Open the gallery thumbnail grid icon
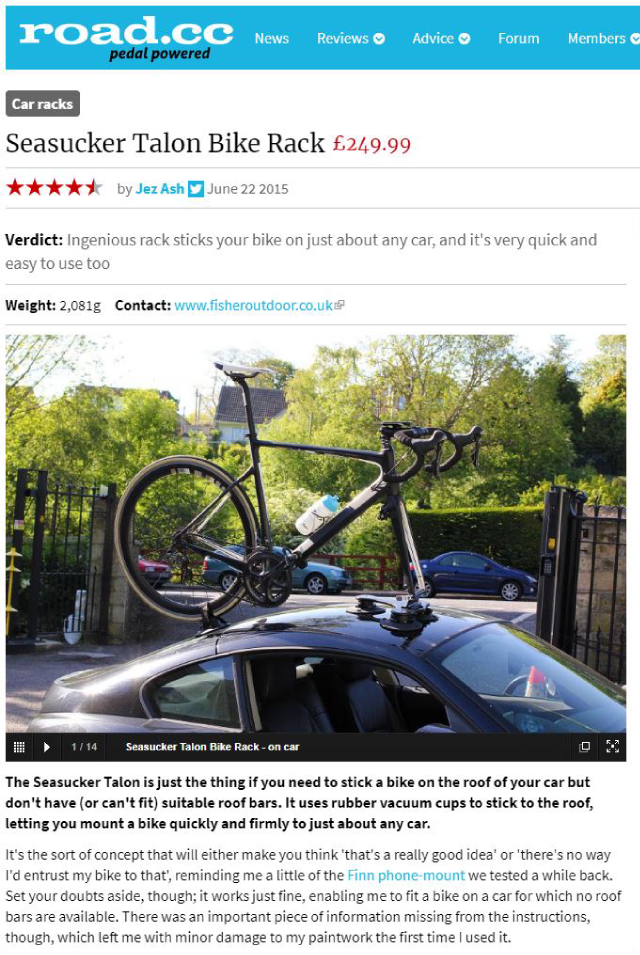 pyautogui.click(x=19, y=747)
